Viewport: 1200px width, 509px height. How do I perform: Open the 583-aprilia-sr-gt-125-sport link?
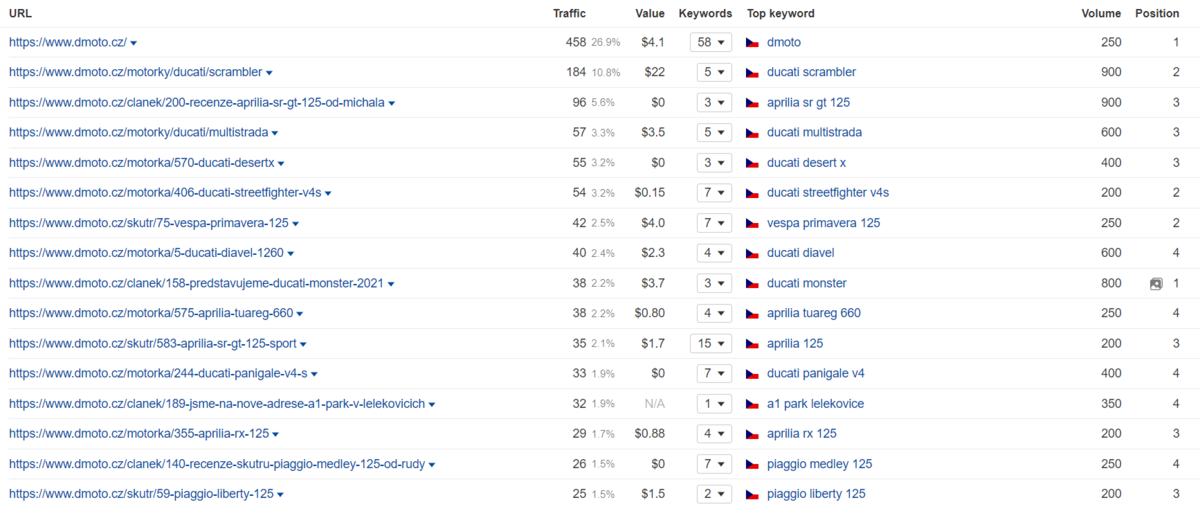coord(153,344)
